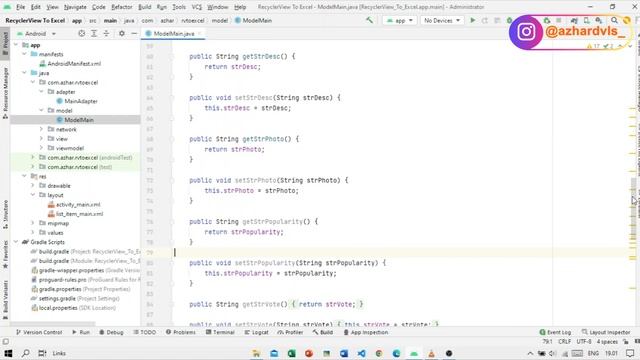Screen dimensions: 640x360
Task: Select activity_main.xml layout file
Action: 78,204
